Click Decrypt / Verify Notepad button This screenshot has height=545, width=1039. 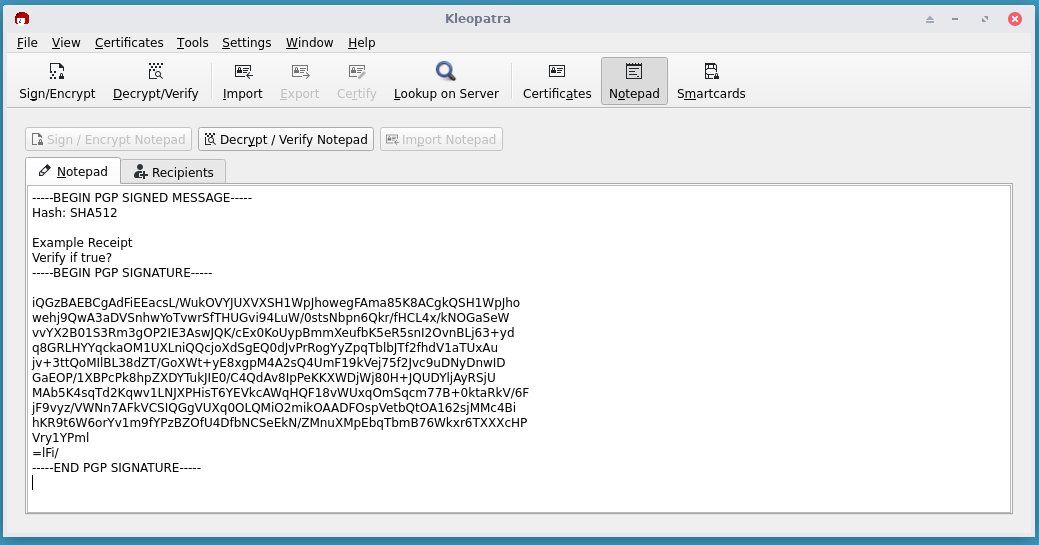click(286, 139)
